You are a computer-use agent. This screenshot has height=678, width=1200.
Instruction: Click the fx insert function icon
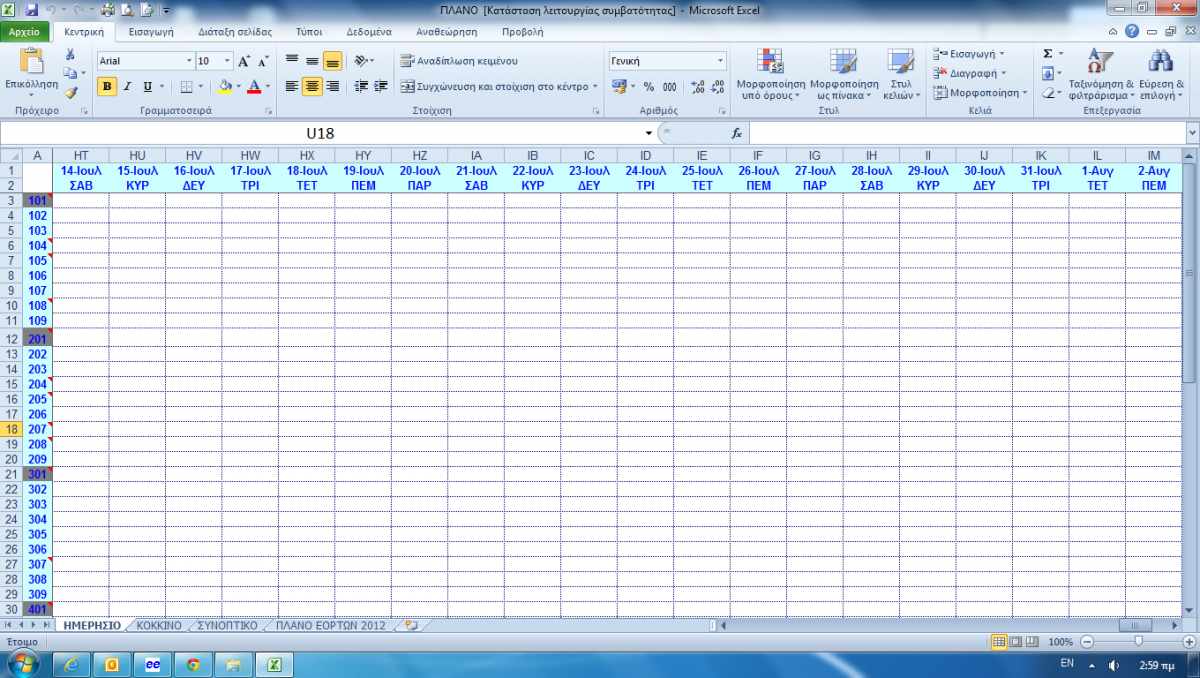(x=737, y=133)
